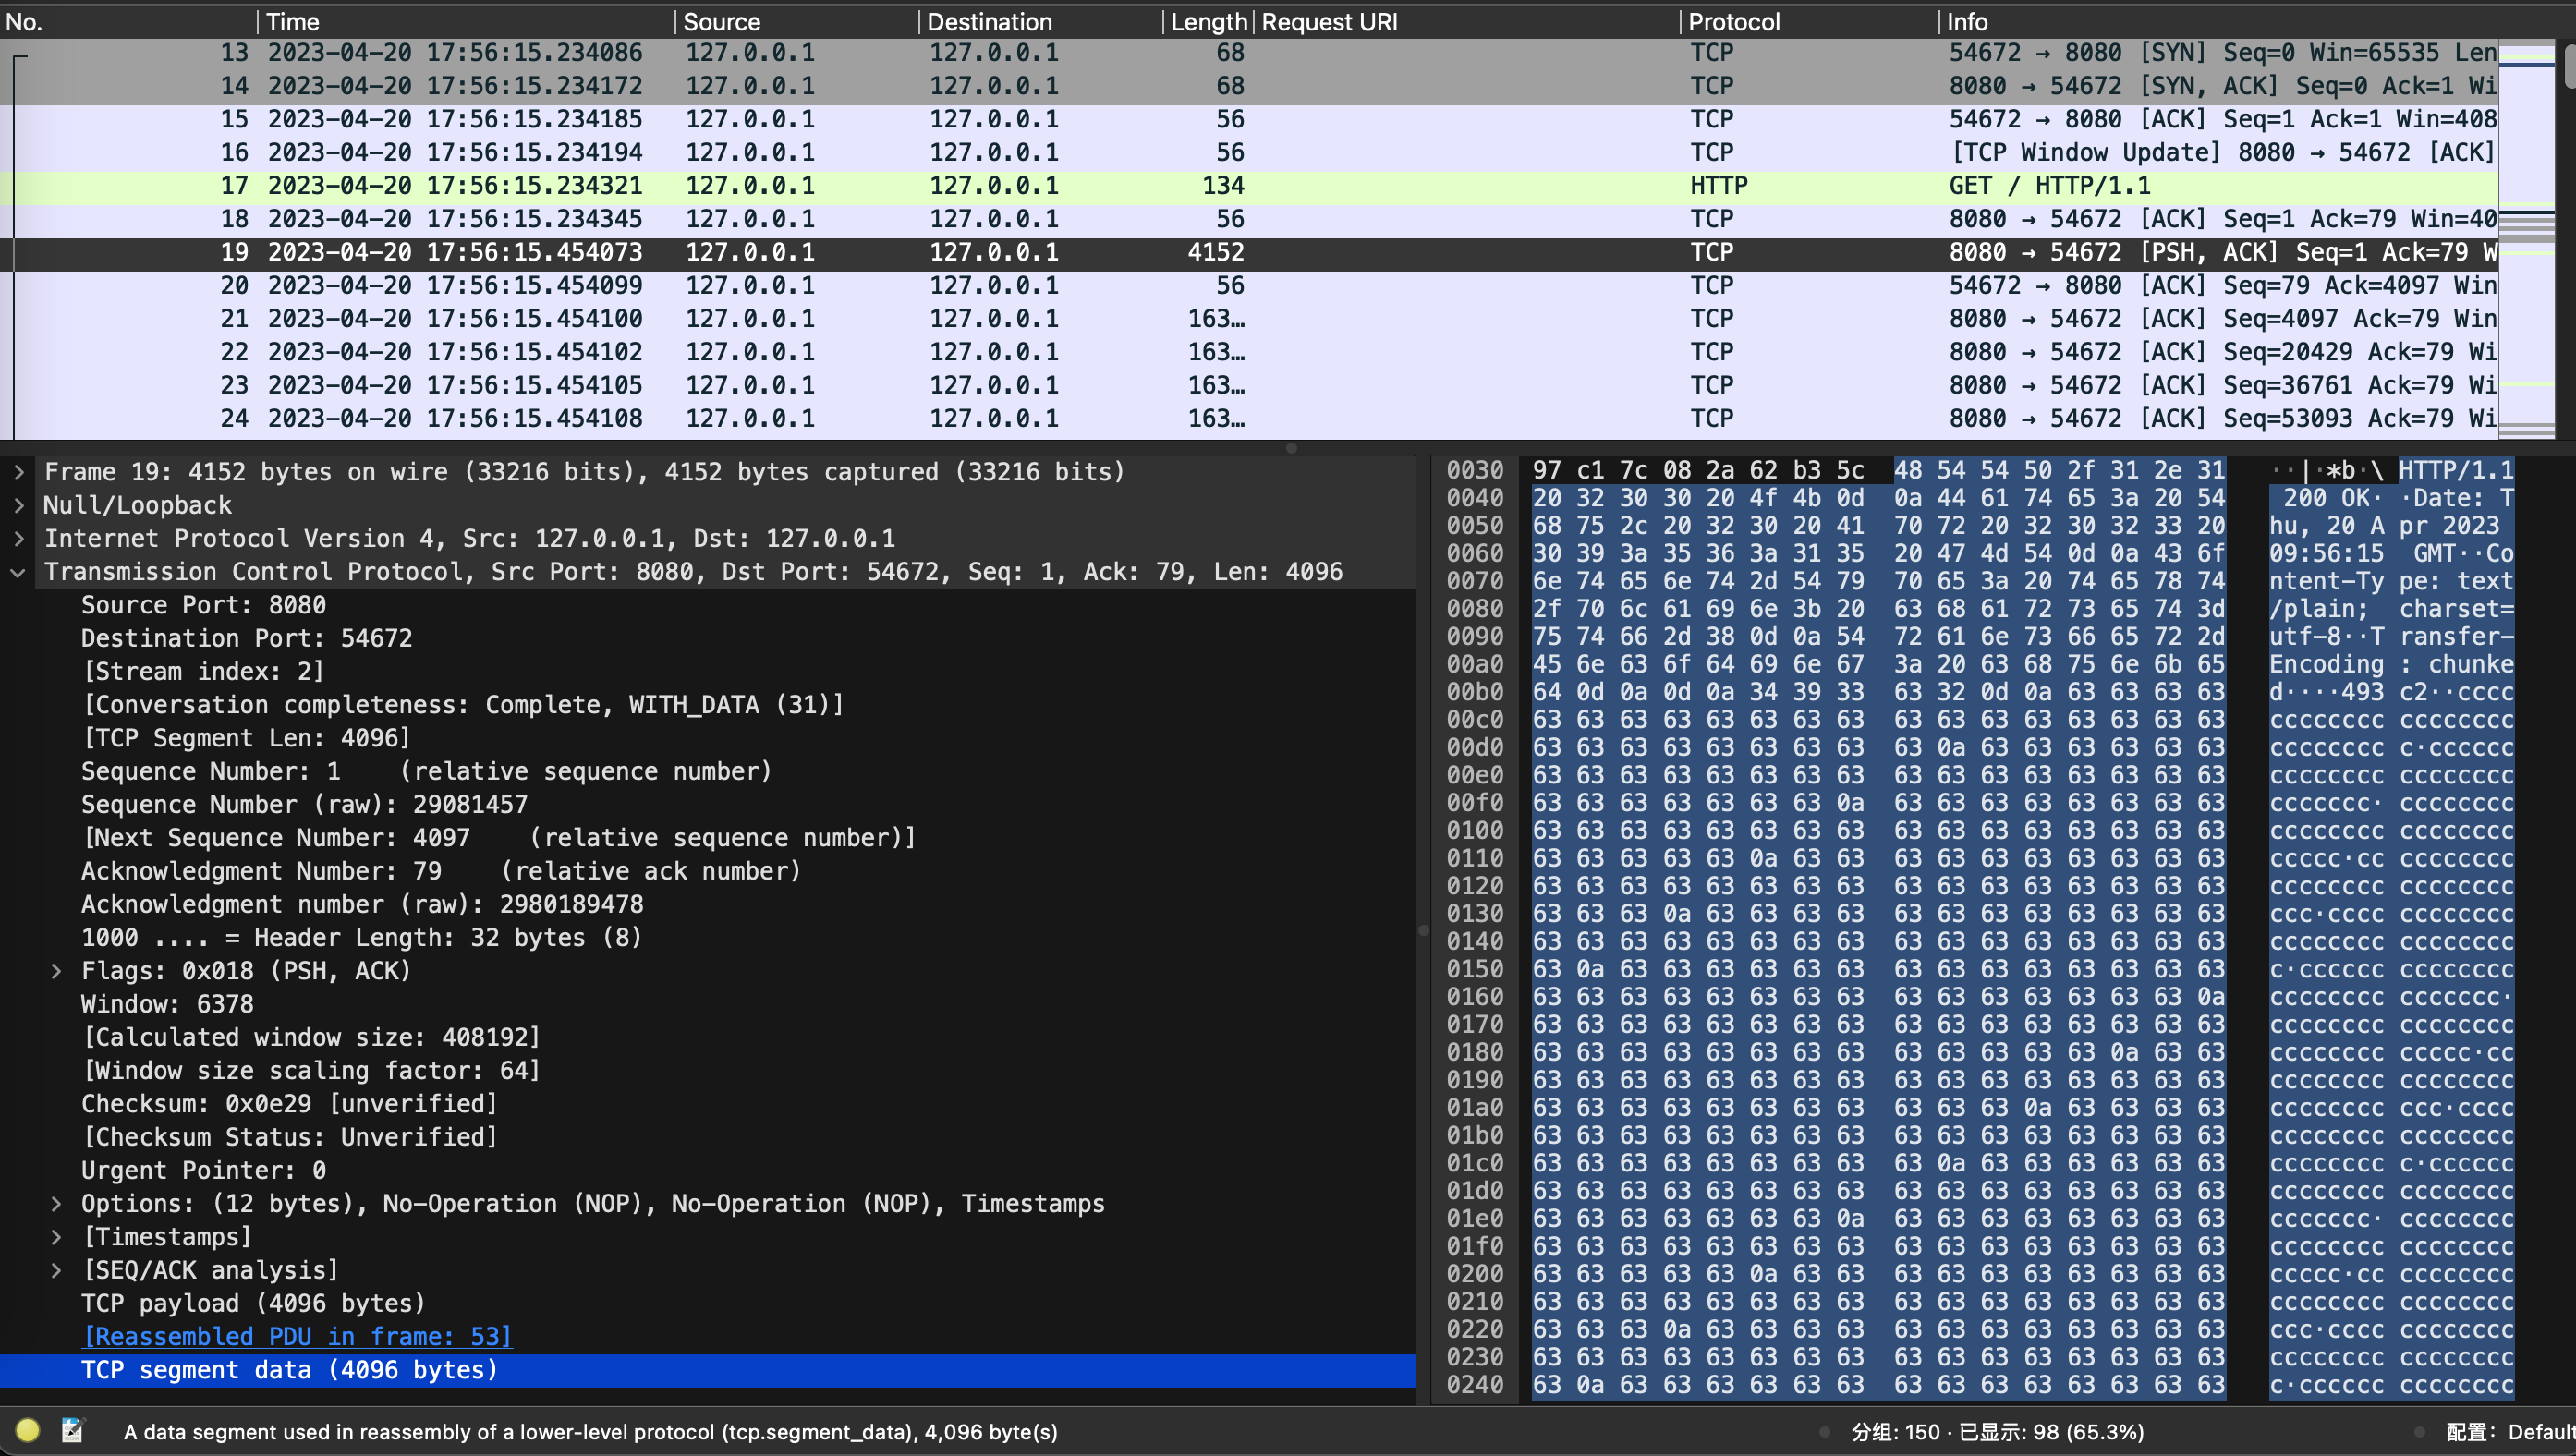Expand the Null/Loopback layer
The image size is (2576, 1456).
tap(18, 505)
